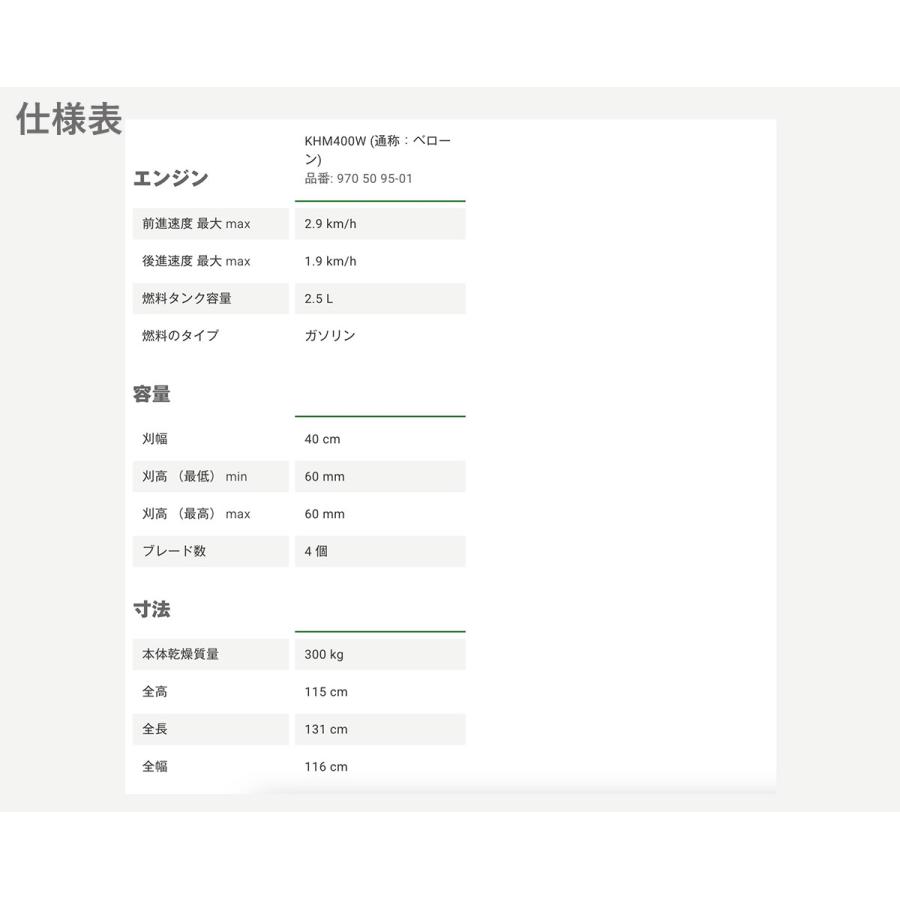This screenshot has width=900, height=900.
Task: Select the 刈高（最低）min row label
Action: pyautogui.click(x=194, y=477)
